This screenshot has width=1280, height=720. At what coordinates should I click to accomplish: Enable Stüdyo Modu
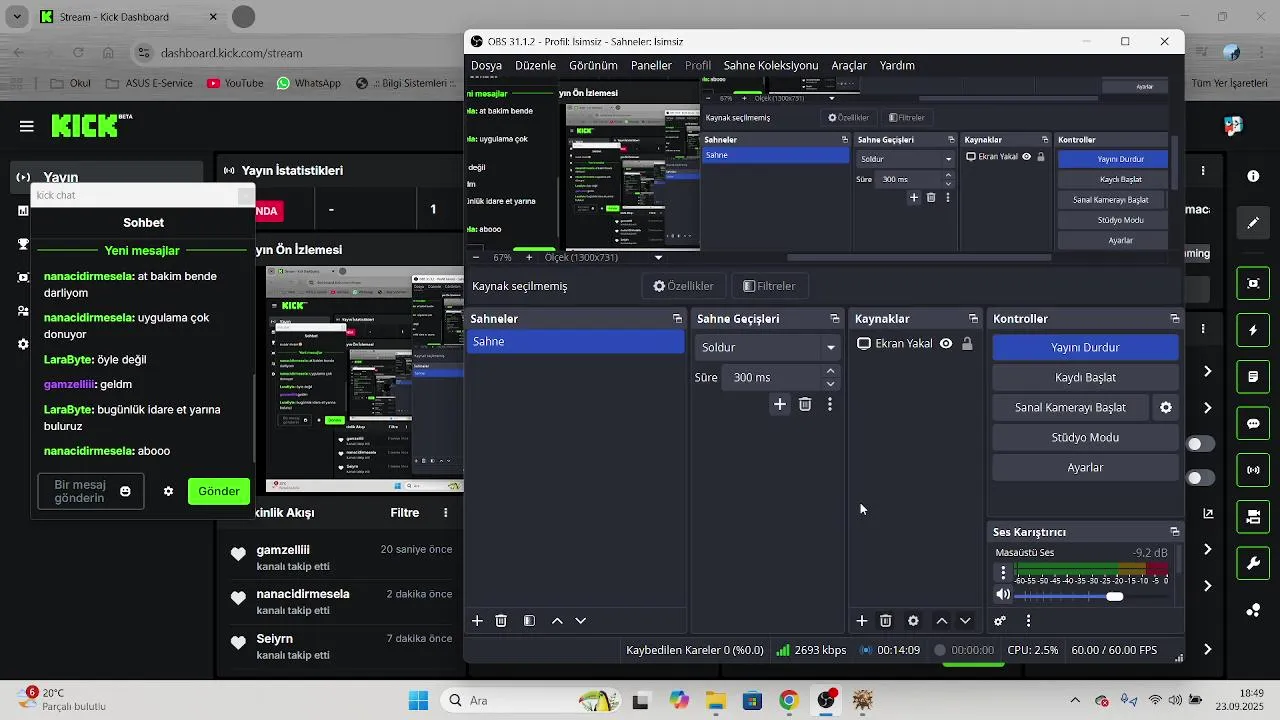(x=1085, y=437)
